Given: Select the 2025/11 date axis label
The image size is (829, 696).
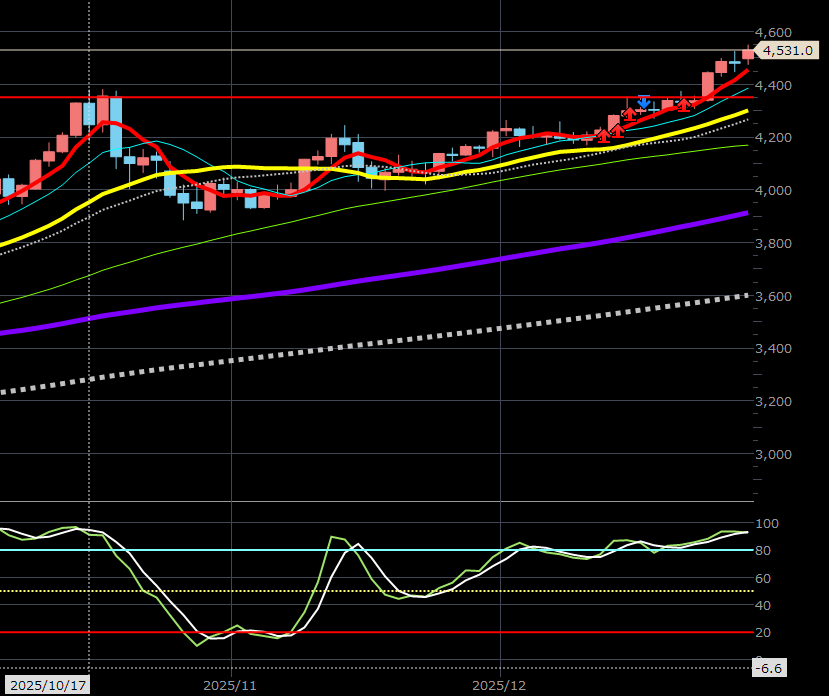Looking at the screenshot, I should (x=231, y=687).
